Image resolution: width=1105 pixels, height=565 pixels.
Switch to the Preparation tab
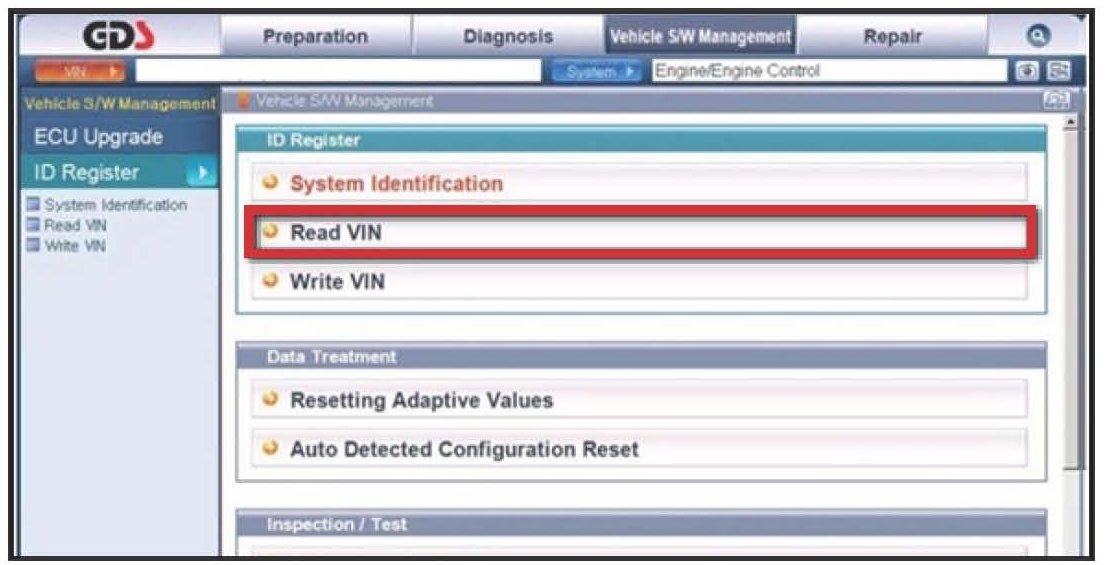pos(315,36)
